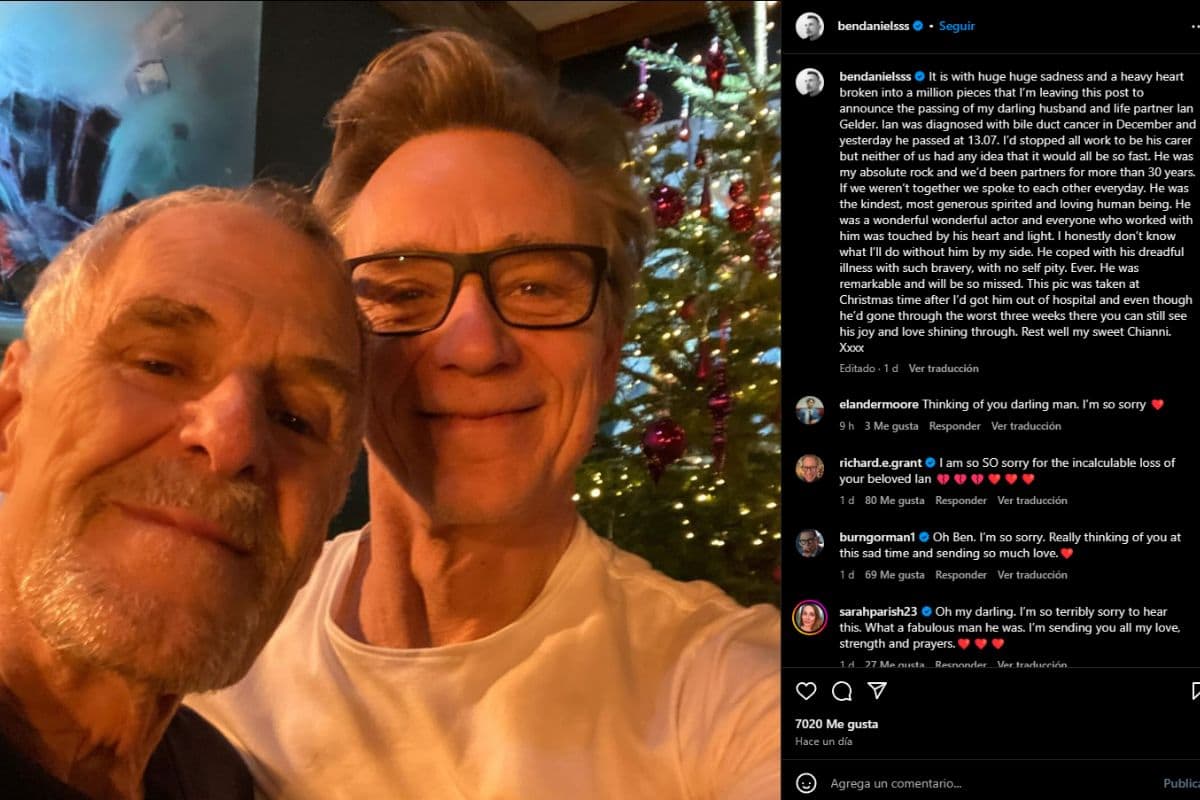The image size is (1200, 800).
Task: Reply to richard.e.grant's comment
Action: (x=960, y=500)
